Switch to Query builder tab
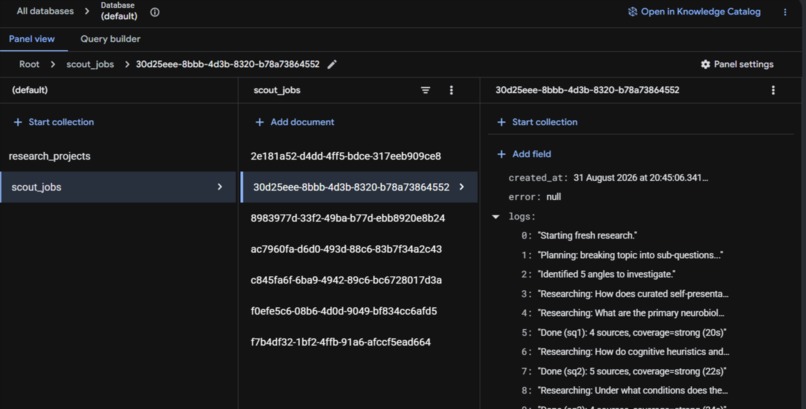Image resolution: width=806 pixels, height=409 pixels. pos(110,39)
